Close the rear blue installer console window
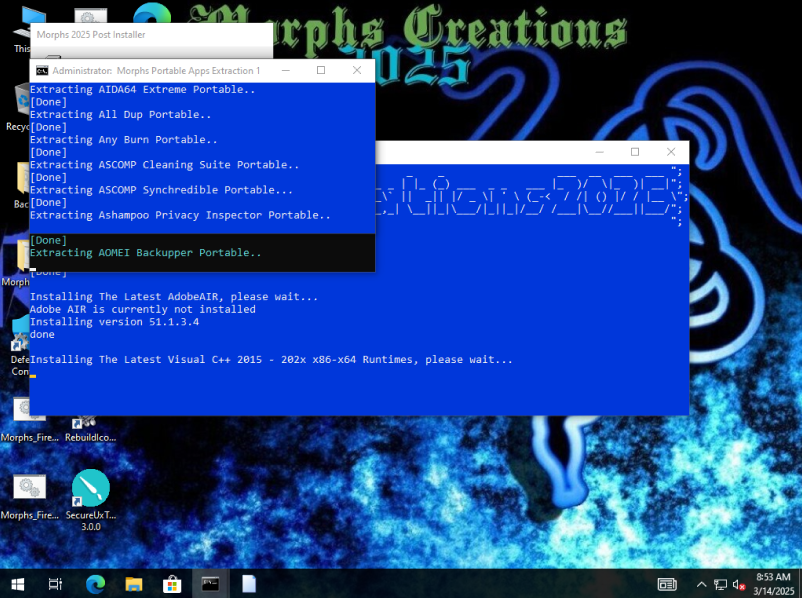This screenshot has width=802, height=598. click(671, 152)
